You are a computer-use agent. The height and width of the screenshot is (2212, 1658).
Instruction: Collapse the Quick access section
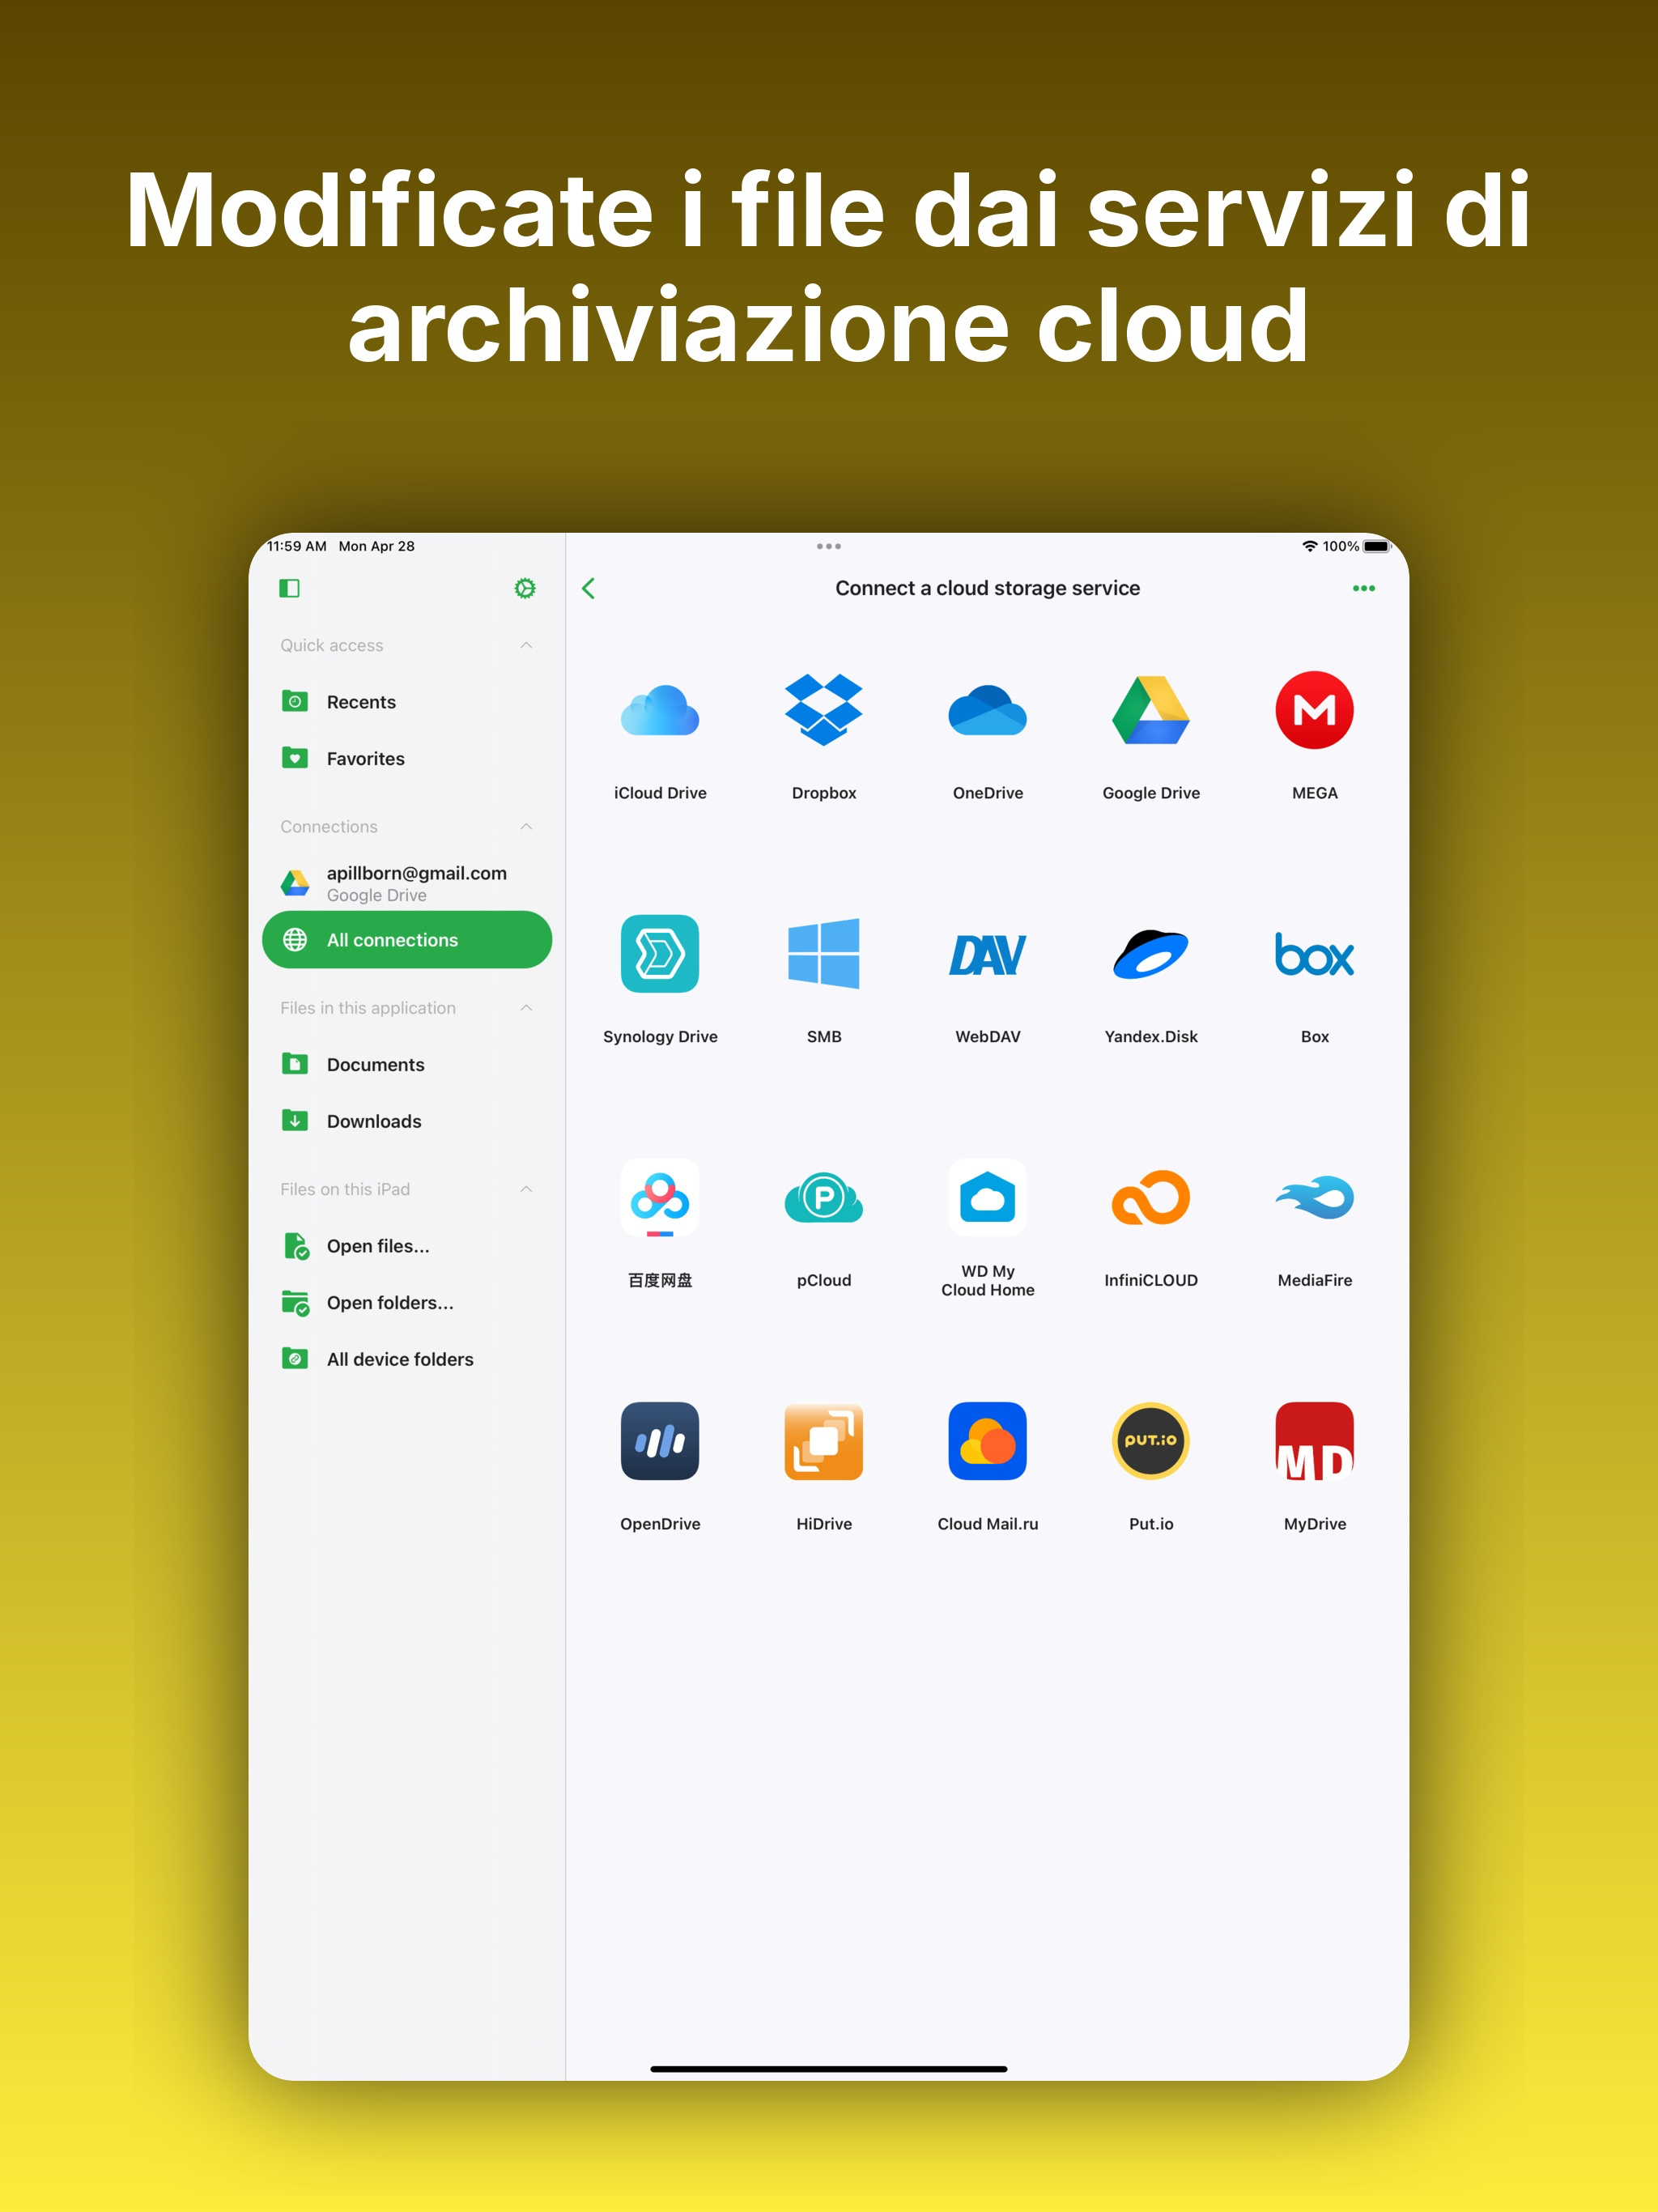(526, 645)
